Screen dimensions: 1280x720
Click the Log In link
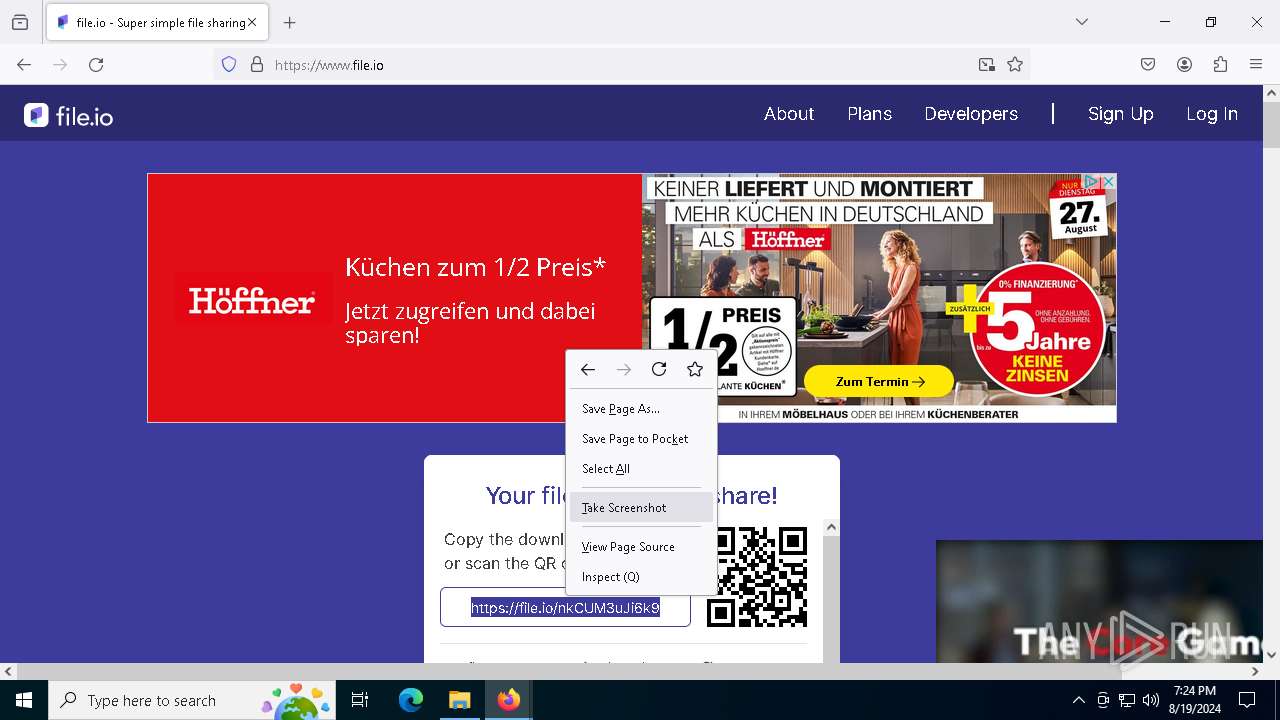pyautogui.click(x=1212, y=114)
